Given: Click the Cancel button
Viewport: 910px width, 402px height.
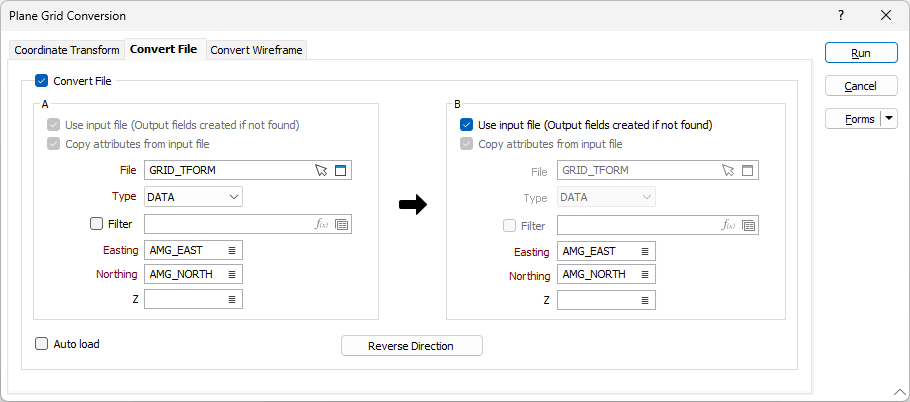Looking at the screenshot, I should click(x=861, y=86).
